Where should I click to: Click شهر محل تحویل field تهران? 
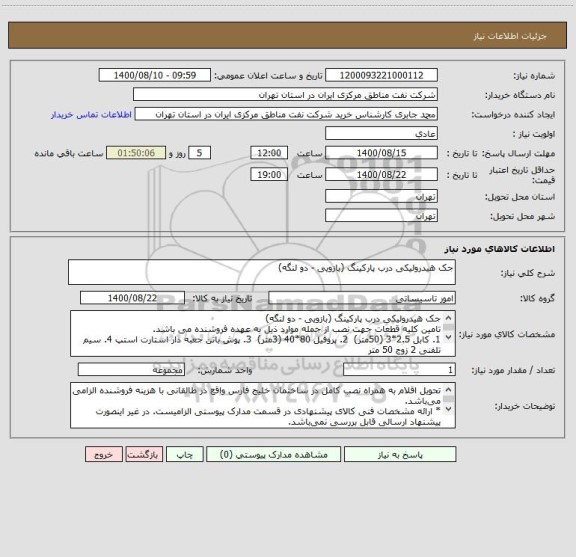[381, 216]
